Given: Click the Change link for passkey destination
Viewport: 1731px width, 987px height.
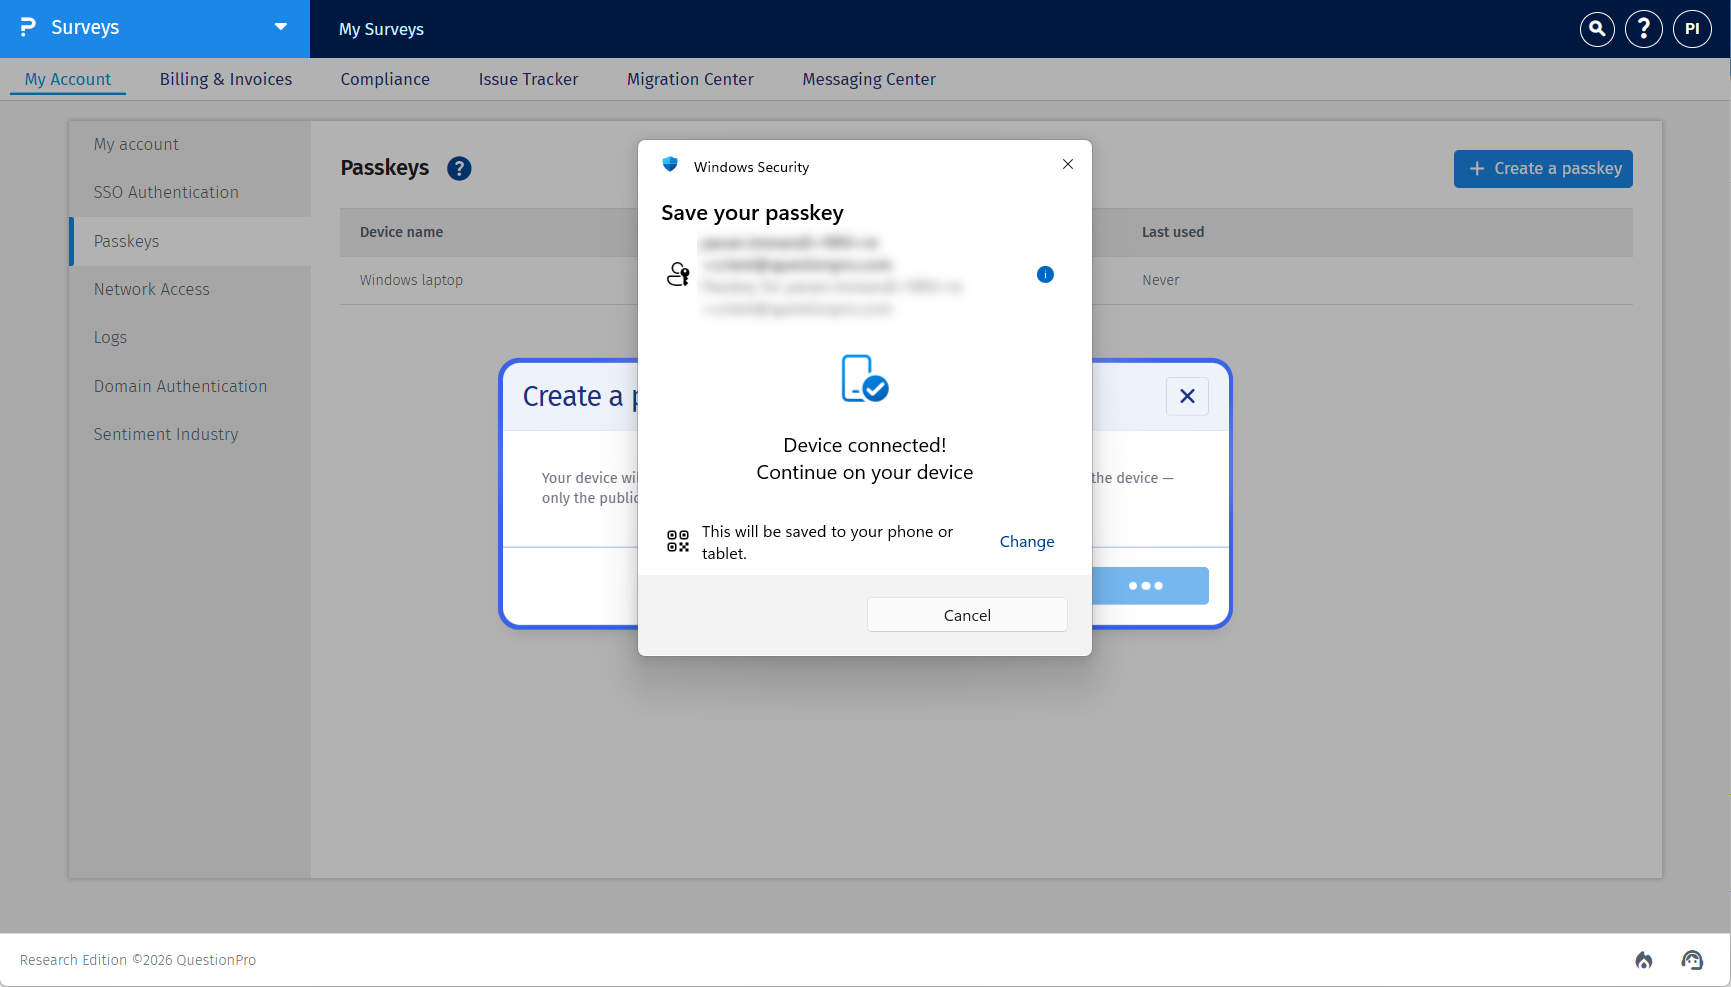Looking at the screenshot, I should pos(1027,542).
